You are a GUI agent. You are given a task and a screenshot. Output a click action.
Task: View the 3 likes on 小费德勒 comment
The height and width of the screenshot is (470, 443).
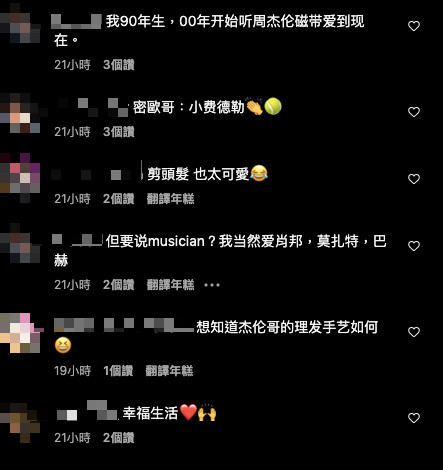(x=118, y=132)
